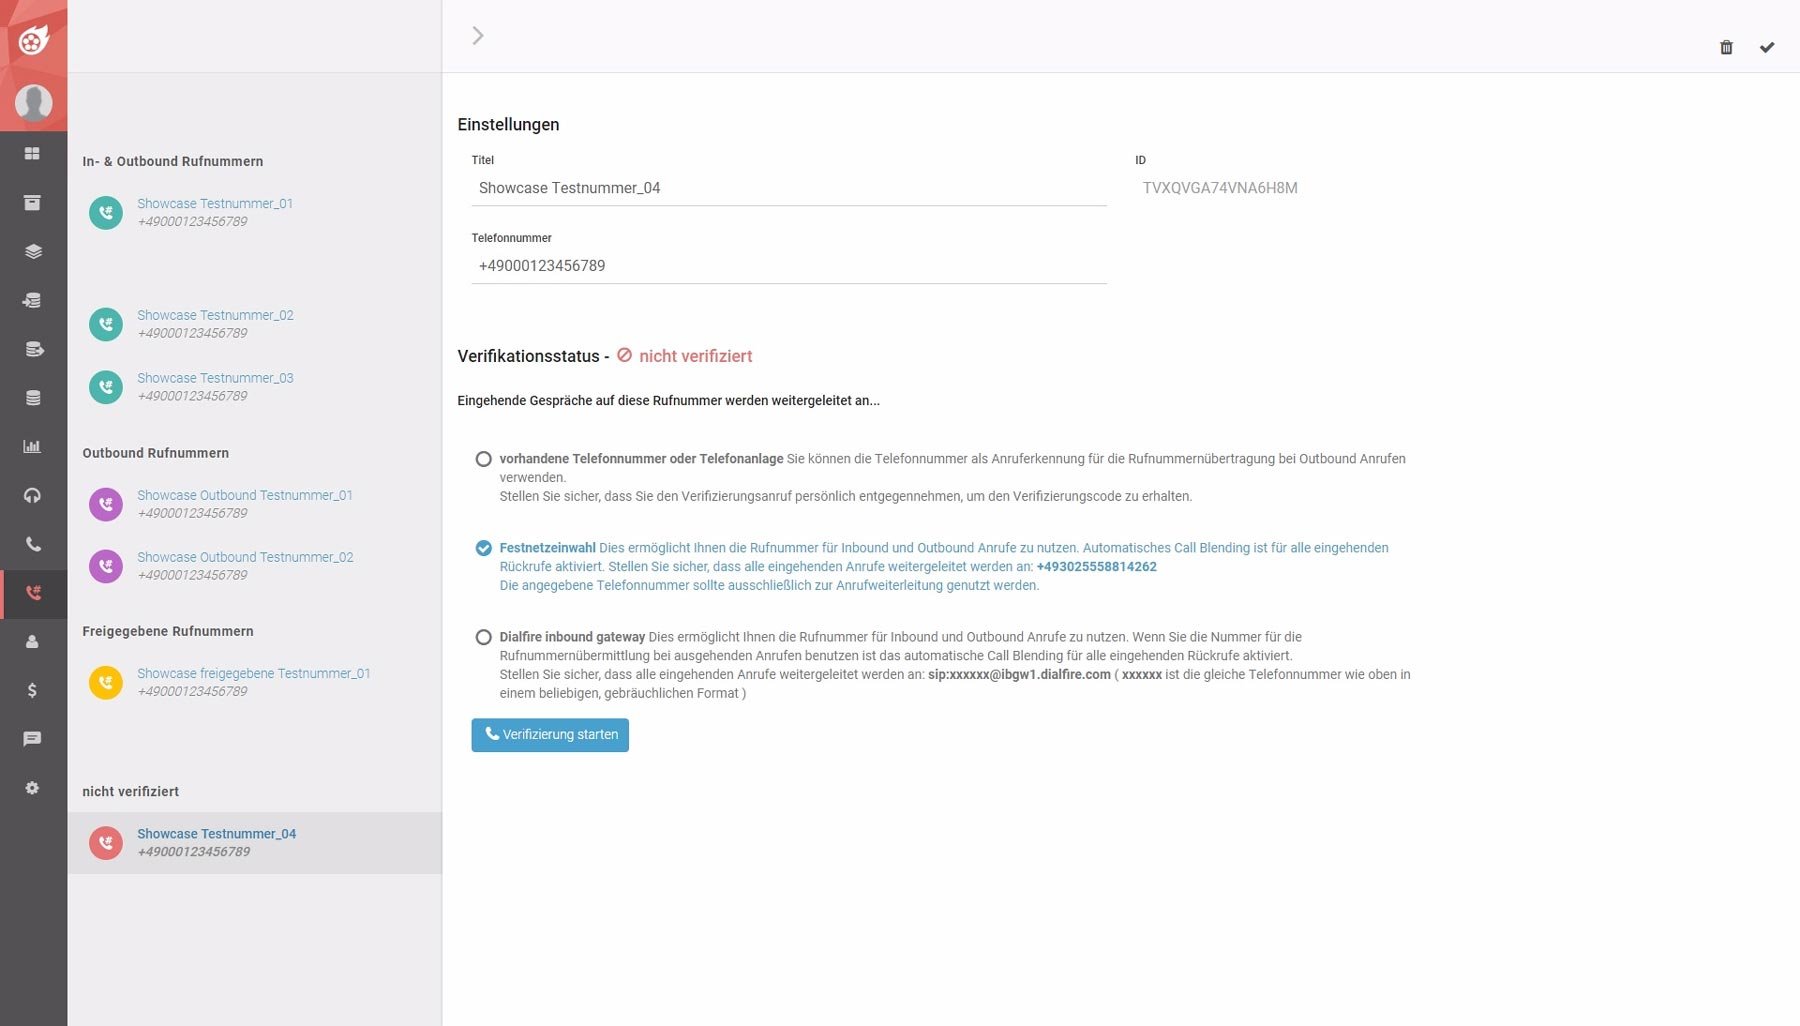Screen dimensions: 1800x1026
Task: Click the In- & Outbound Rufnummern heading
Action: pos(173,161)
